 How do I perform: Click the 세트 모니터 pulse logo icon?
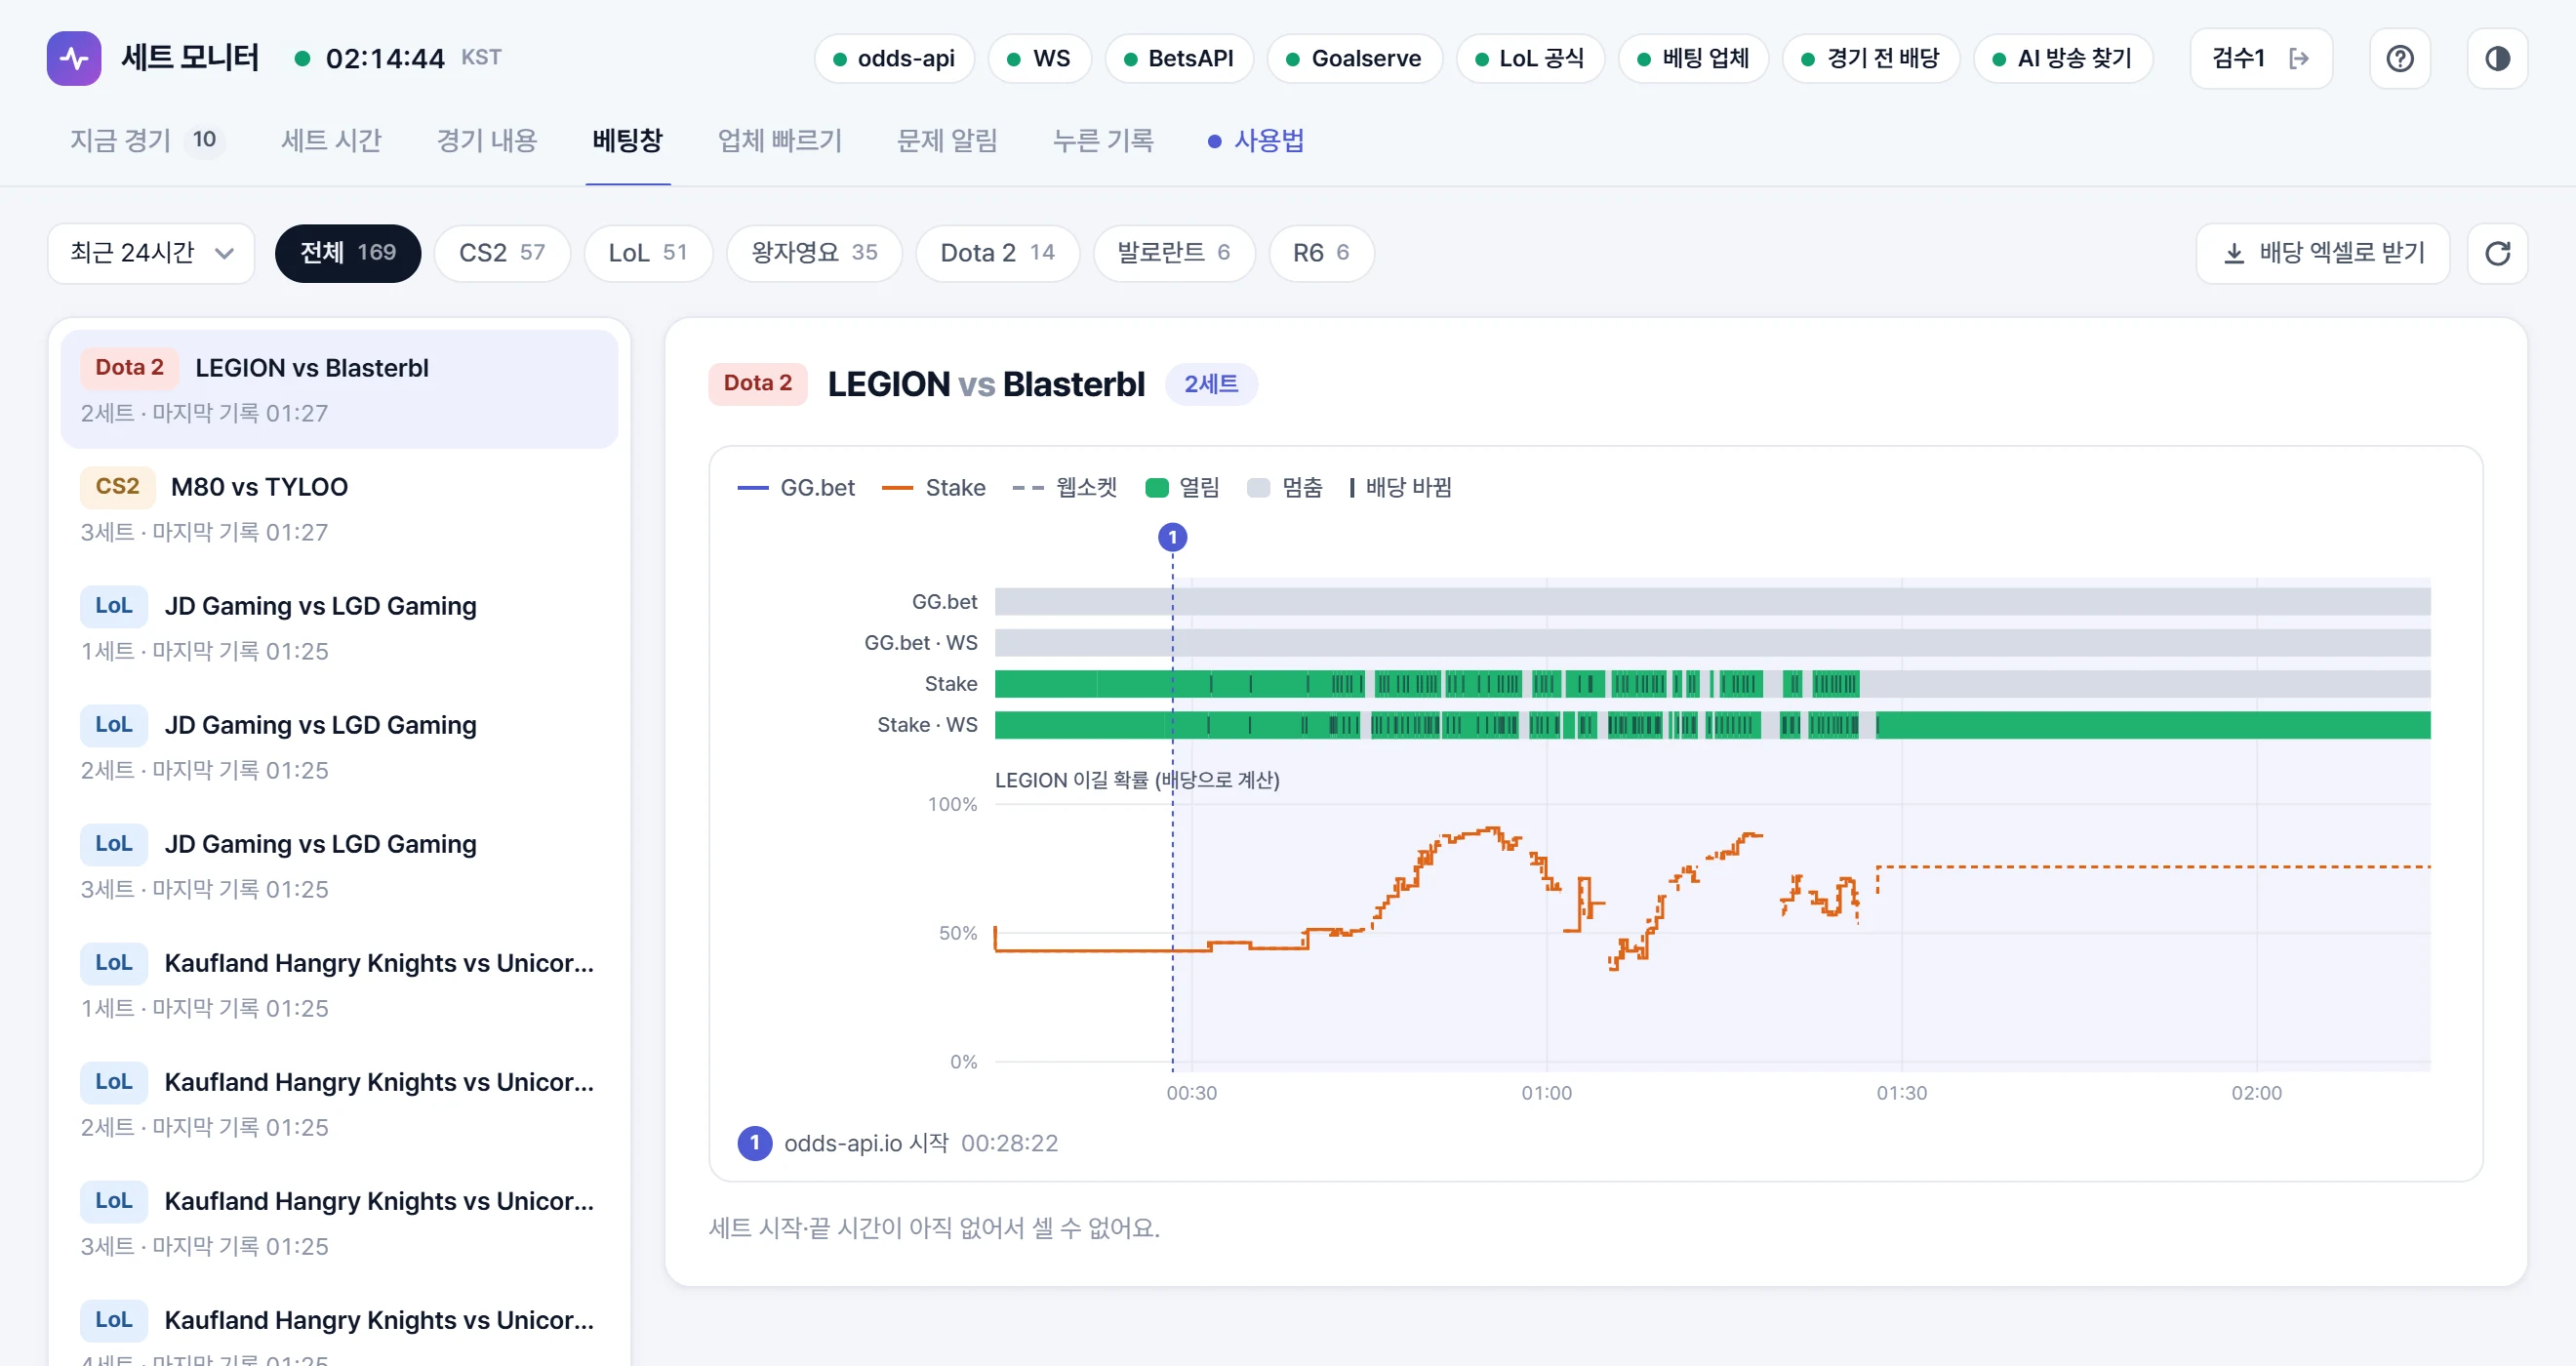tap(73, 58)
